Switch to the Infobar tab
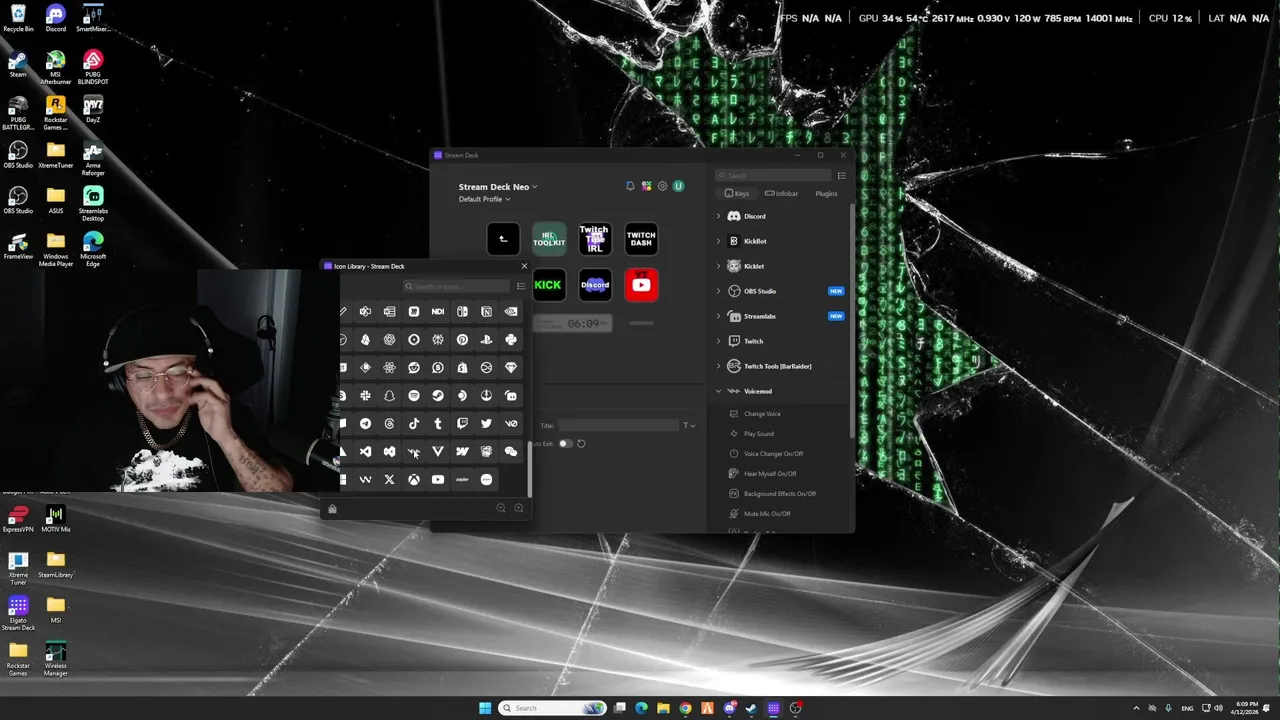 coord(782,193)
